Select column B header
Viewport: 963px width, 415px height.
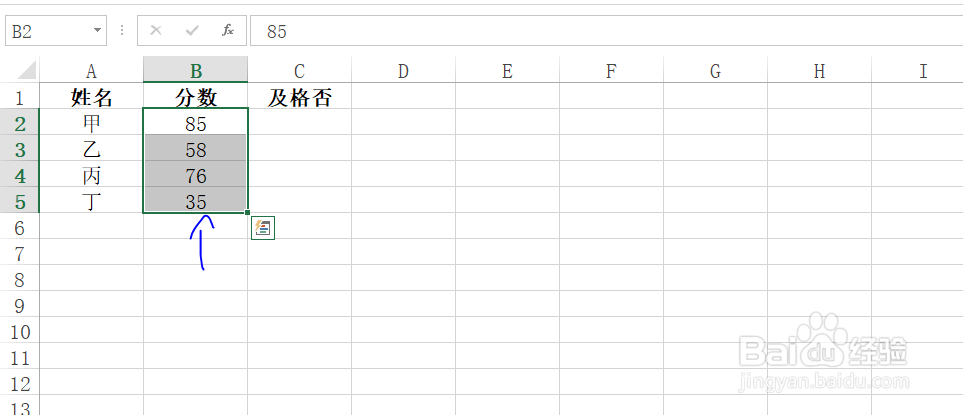pos(196,70)
